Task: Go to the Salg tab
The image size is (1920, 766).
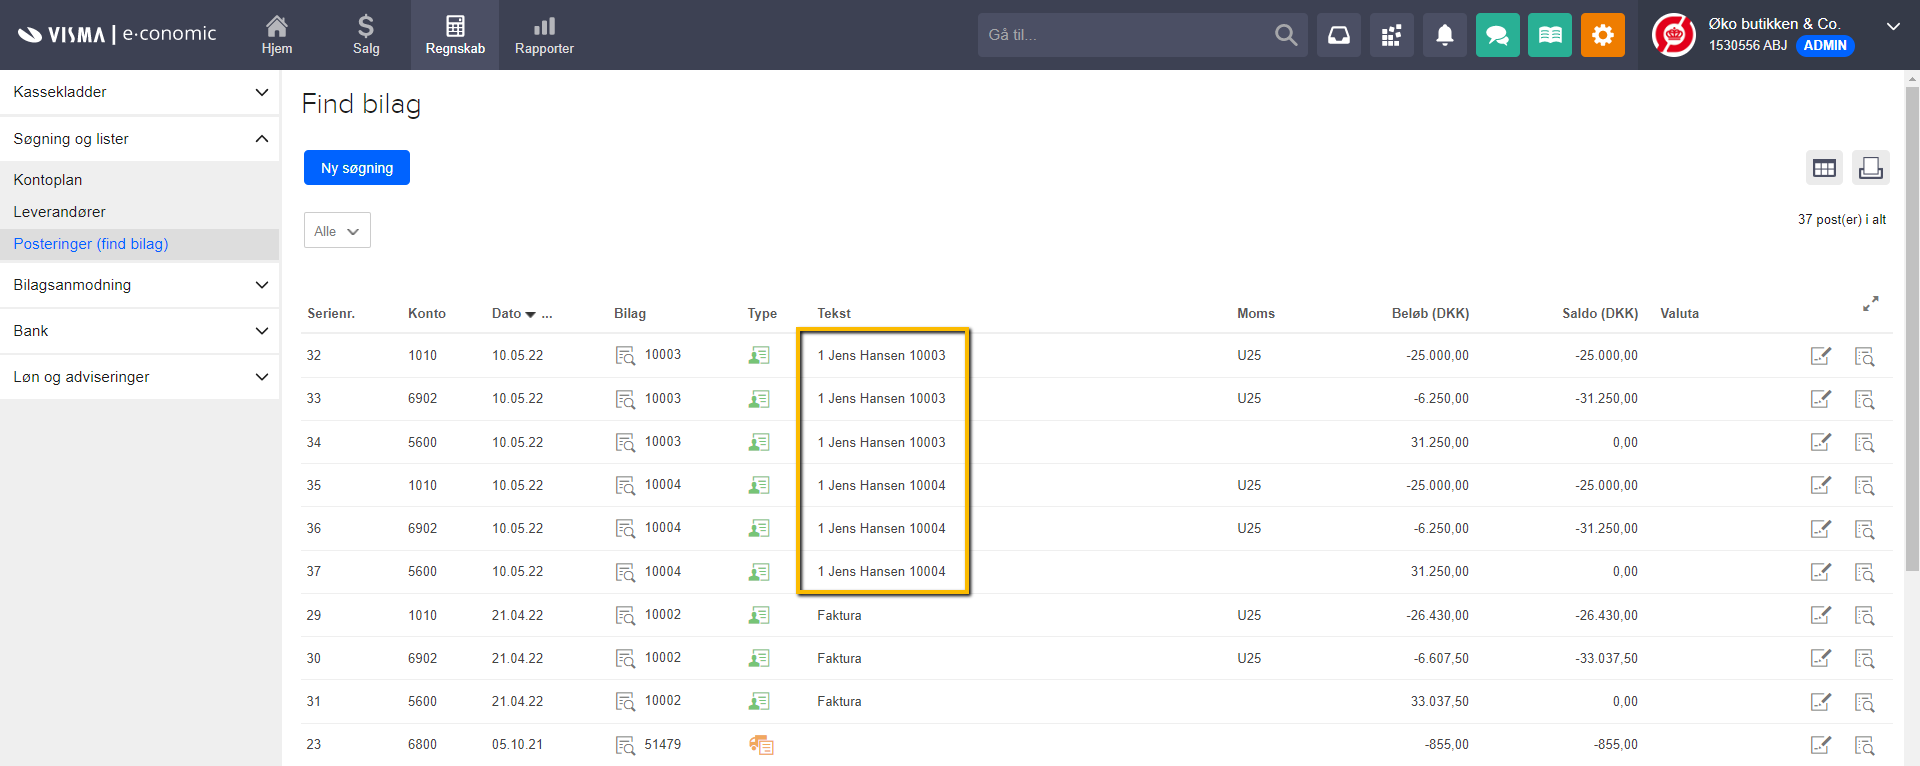Action: click(366, 35)
